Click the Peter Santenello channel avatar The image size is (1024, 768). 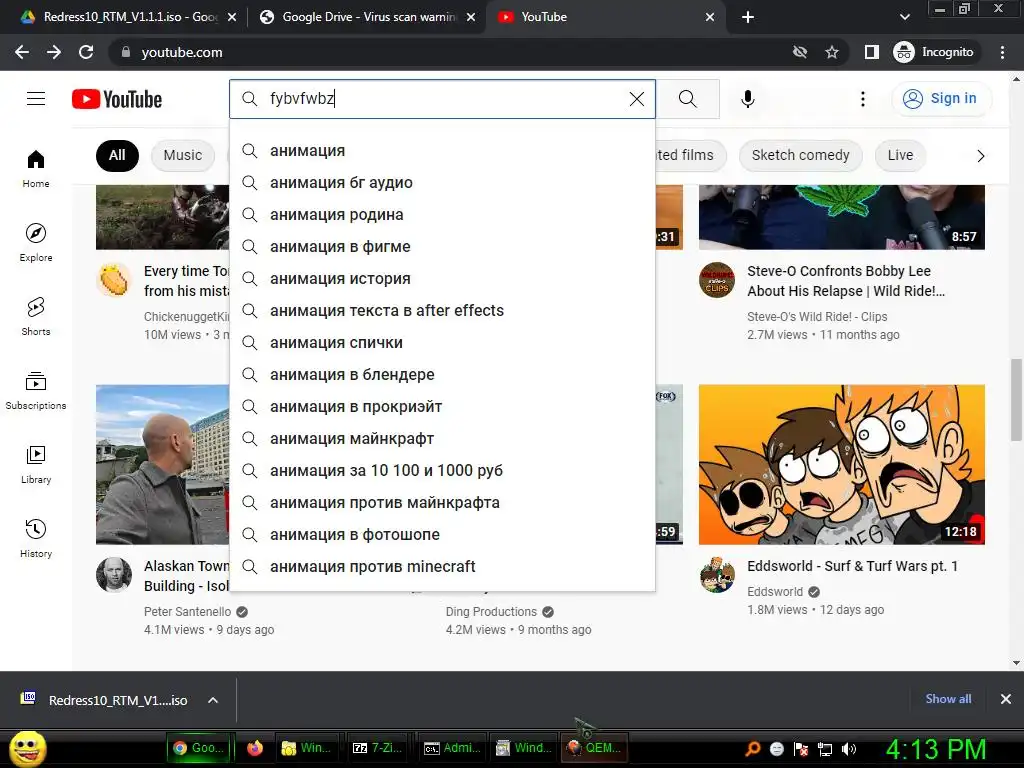tap(114, 575)
